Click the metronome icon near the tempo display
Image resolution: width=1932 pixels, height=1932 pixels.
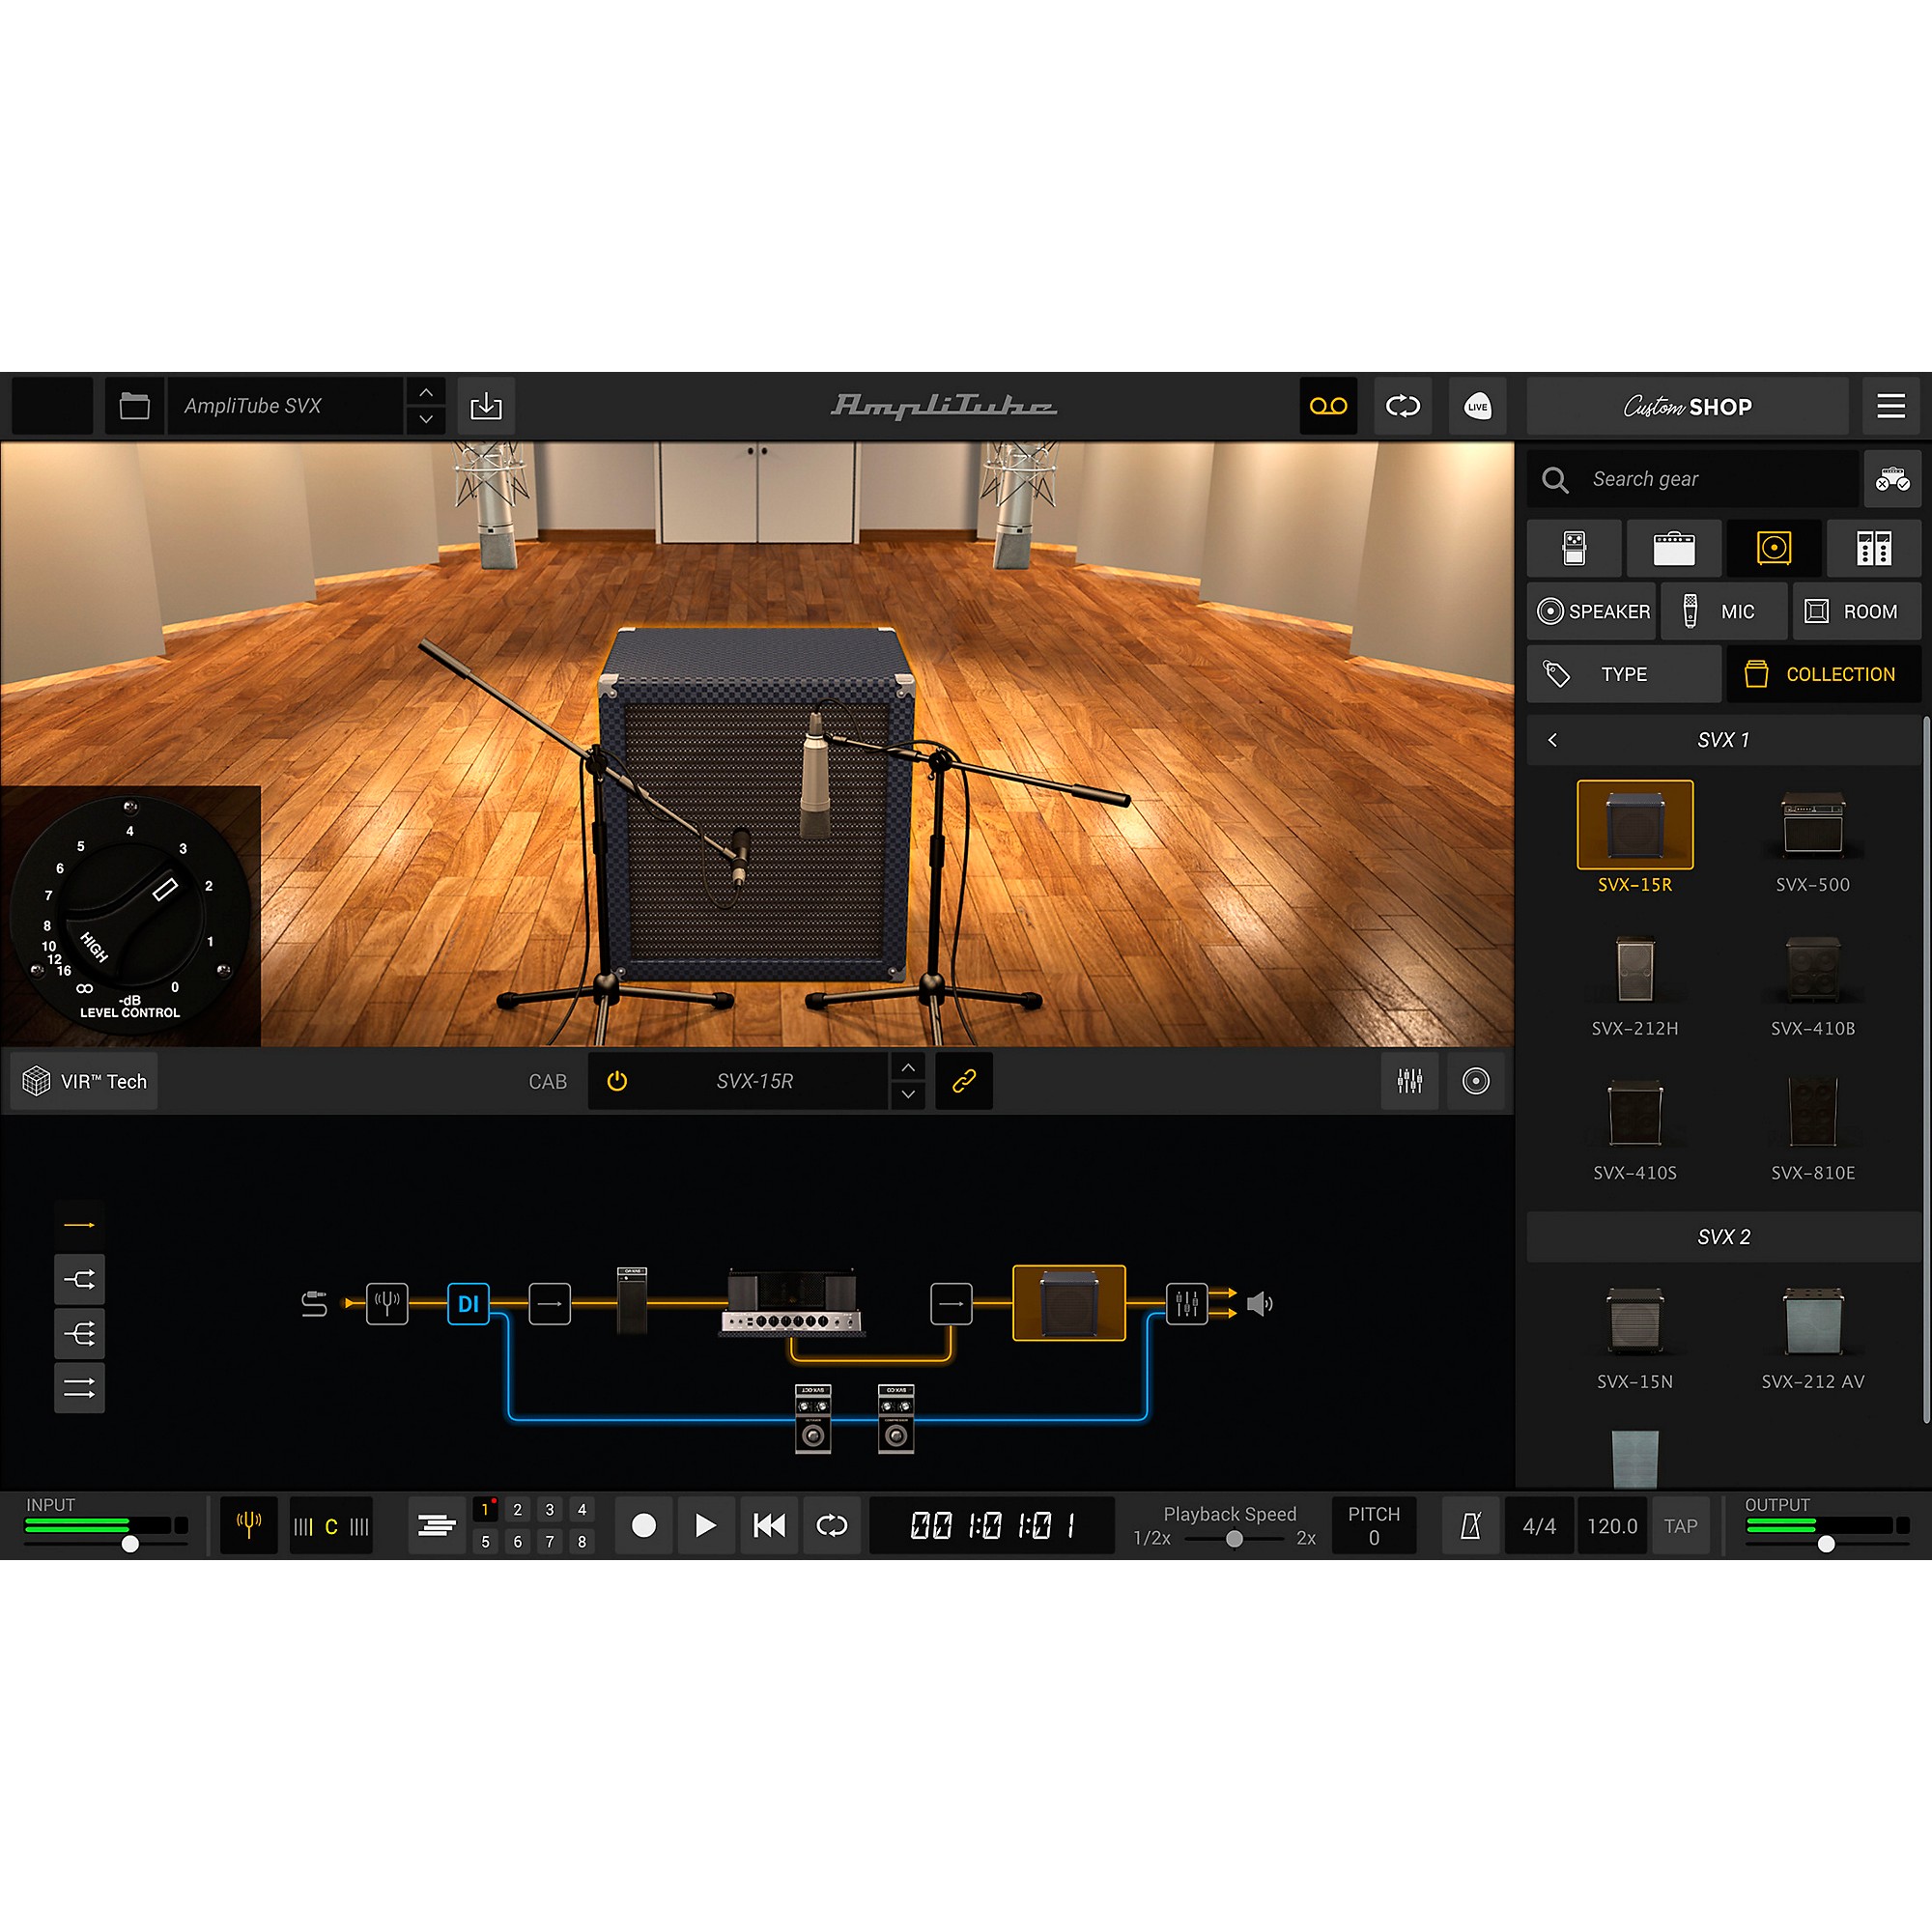(1470, 1525)
